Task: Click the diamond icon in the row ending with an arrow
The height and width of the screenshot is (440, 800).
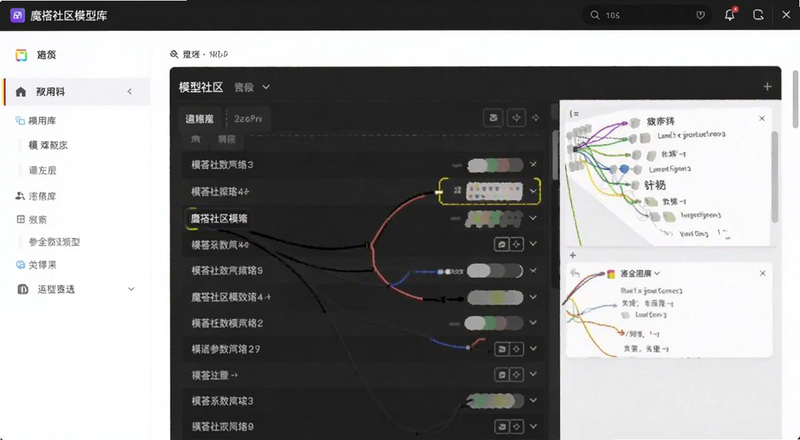Action: tap(516, 375)
